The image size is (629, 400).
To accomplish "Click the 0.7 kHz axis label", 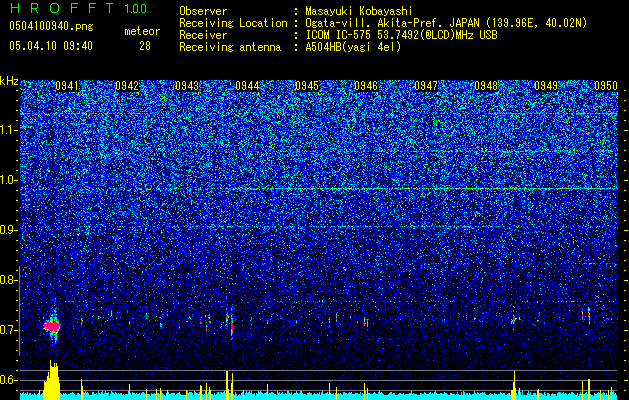I will [x=9, y=330].
